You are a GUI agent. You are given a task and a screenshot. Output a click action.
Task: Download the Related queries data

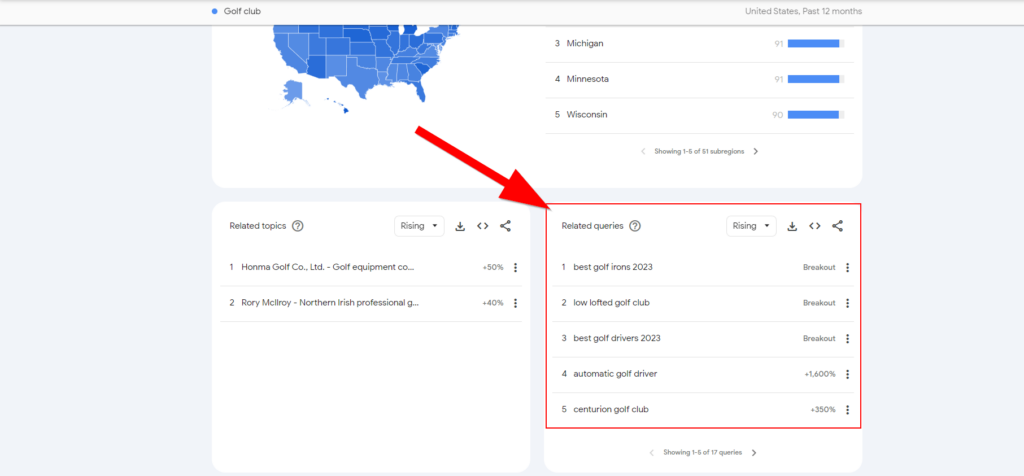point(792,226)
